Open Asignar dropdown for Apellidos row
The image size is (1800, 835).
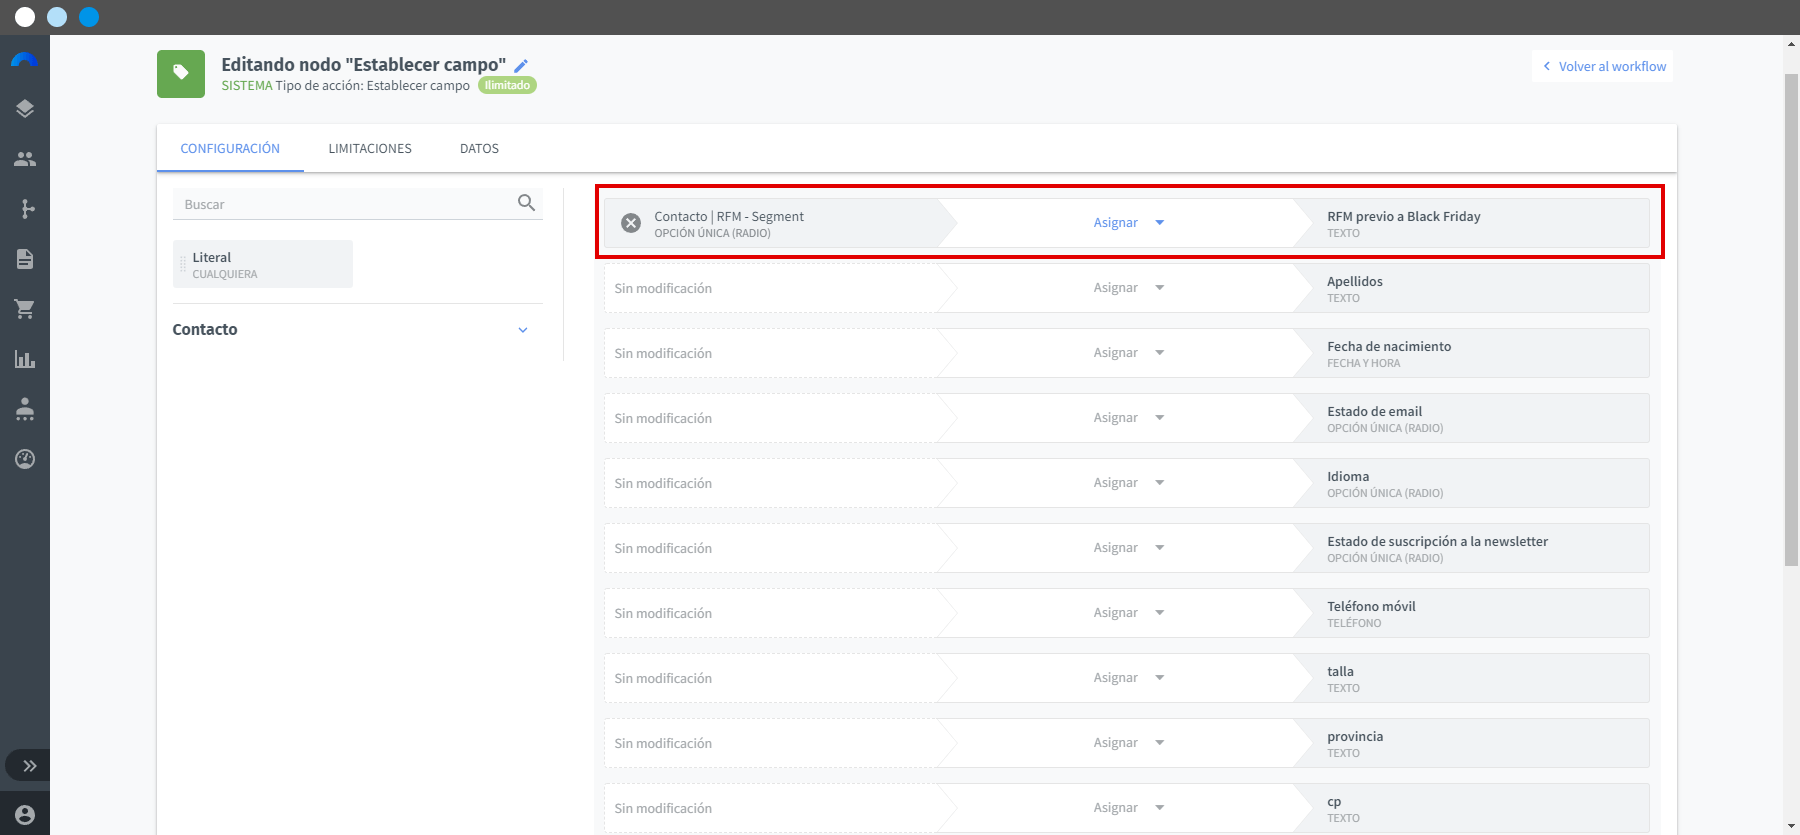coord(1128,288)
